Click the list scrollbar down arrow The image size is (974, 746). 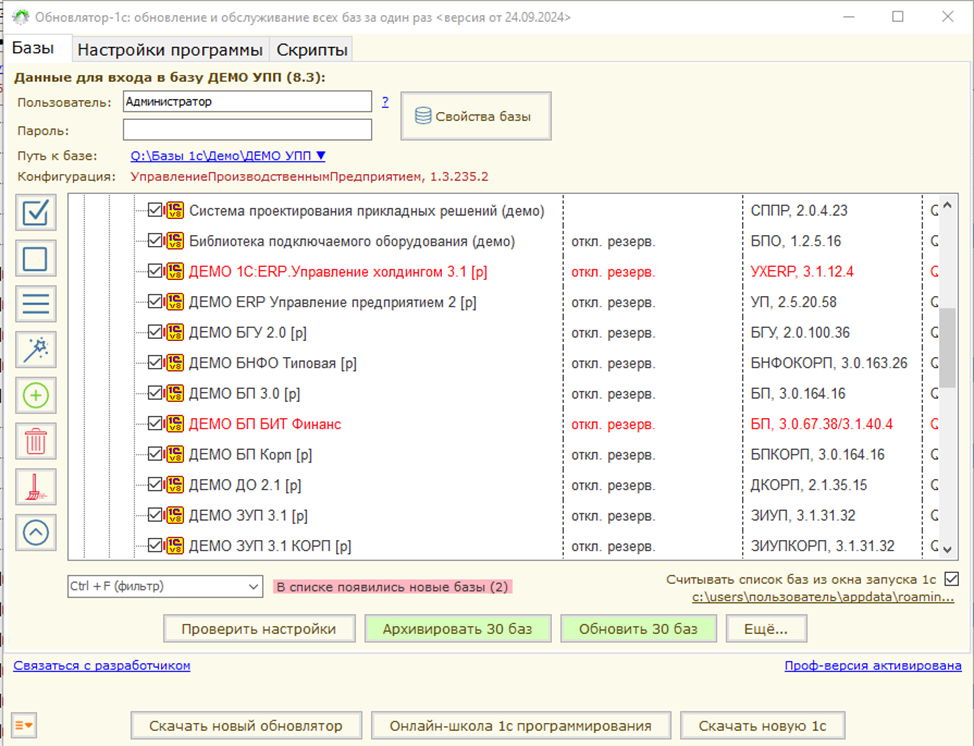(947, 549)
